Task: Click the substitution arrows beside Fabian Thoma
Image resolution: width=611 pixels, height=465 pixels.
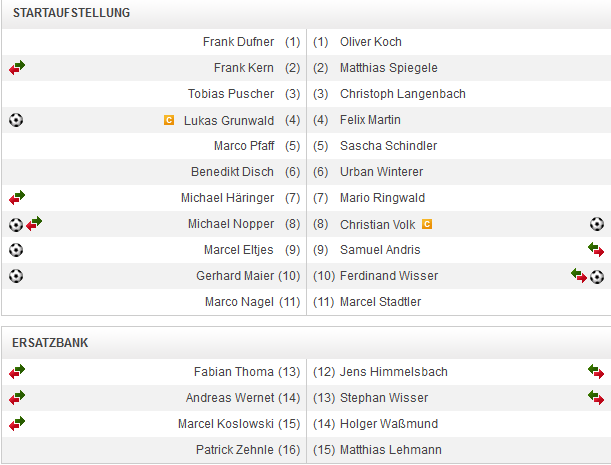Action: point(17,372)
